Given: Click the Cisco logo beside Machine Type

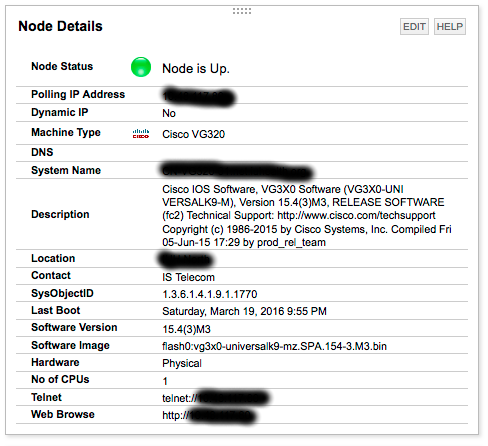Looking at the screenshot, I should coord(141,134).
